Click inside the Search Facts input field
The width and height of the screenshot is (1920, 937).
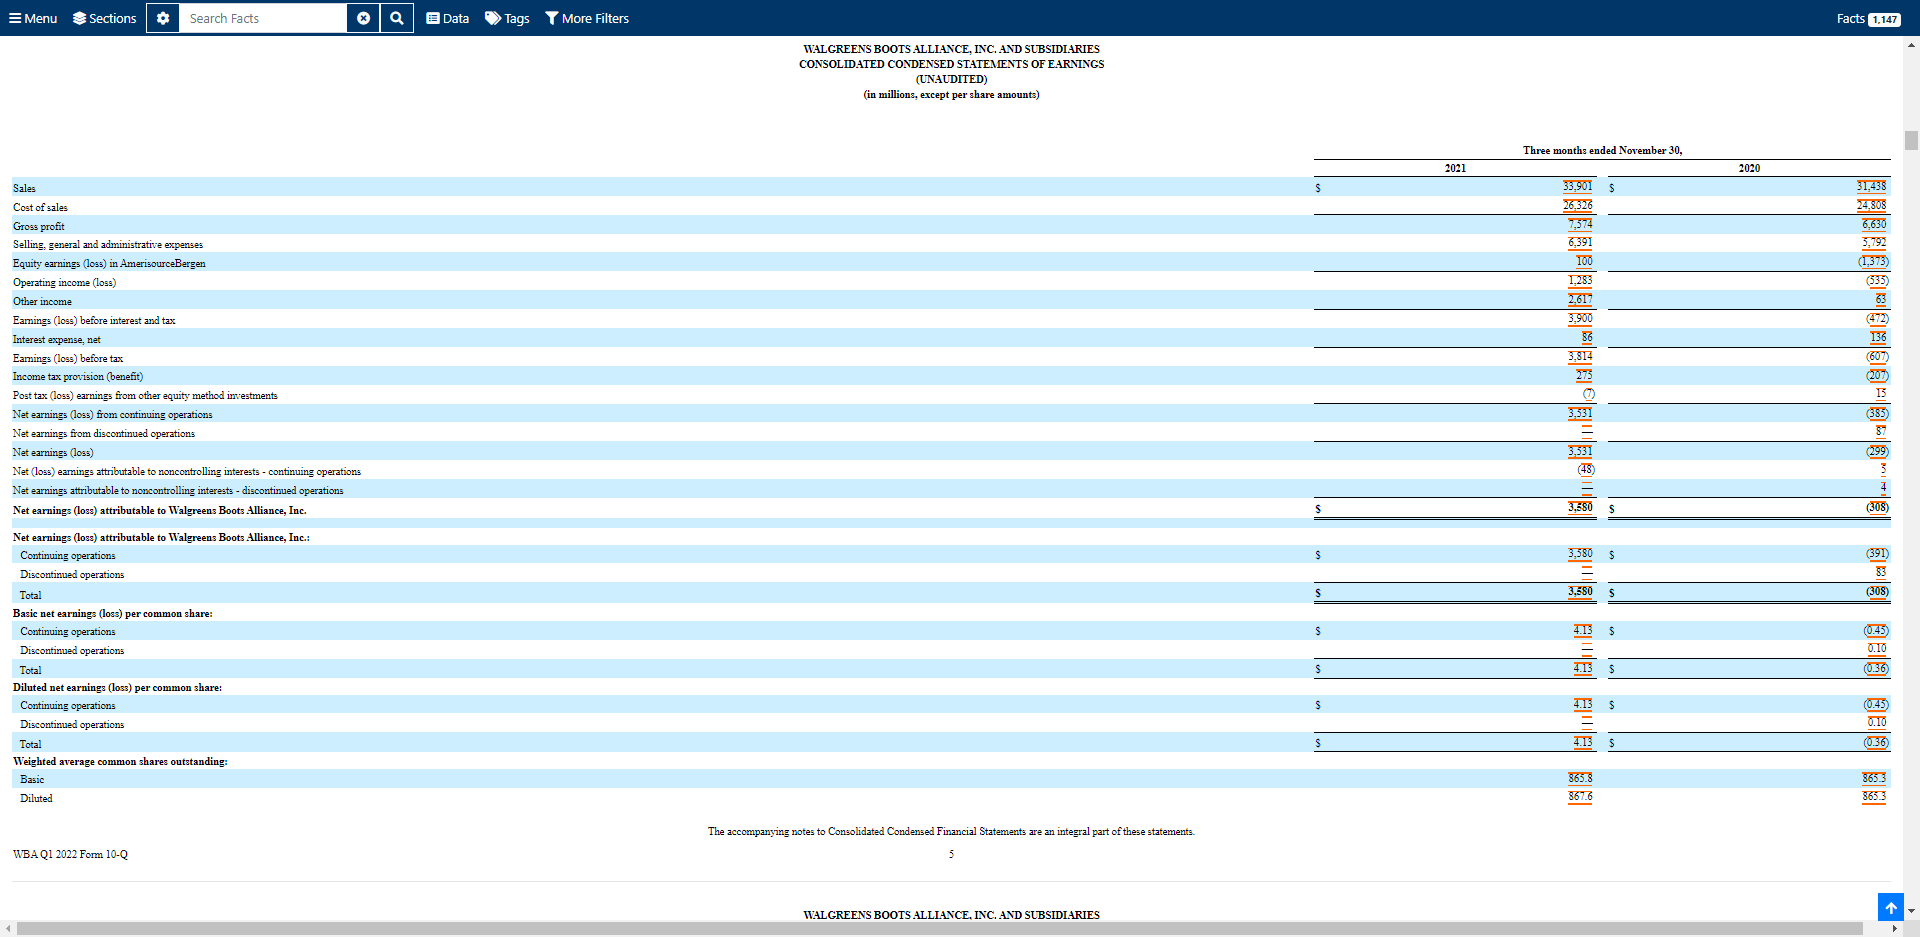click(260, 17)
